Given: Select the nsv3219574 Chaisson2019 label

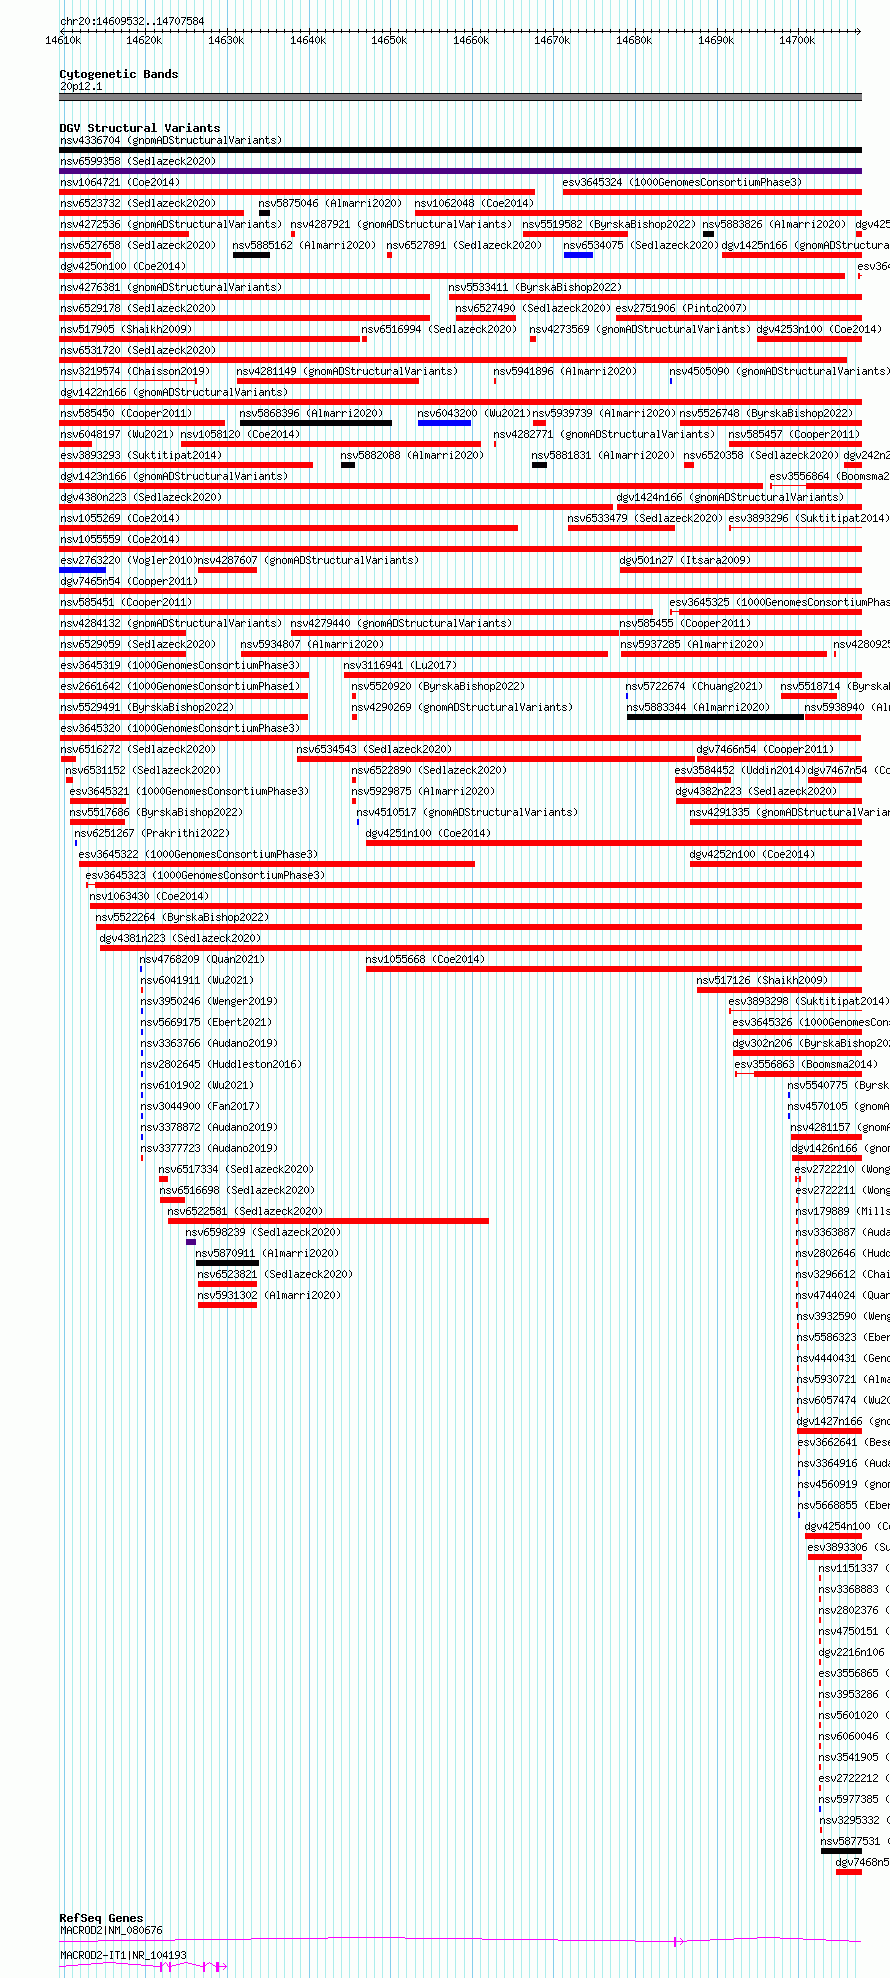Looking at the screenshot, I should (135, 371).
